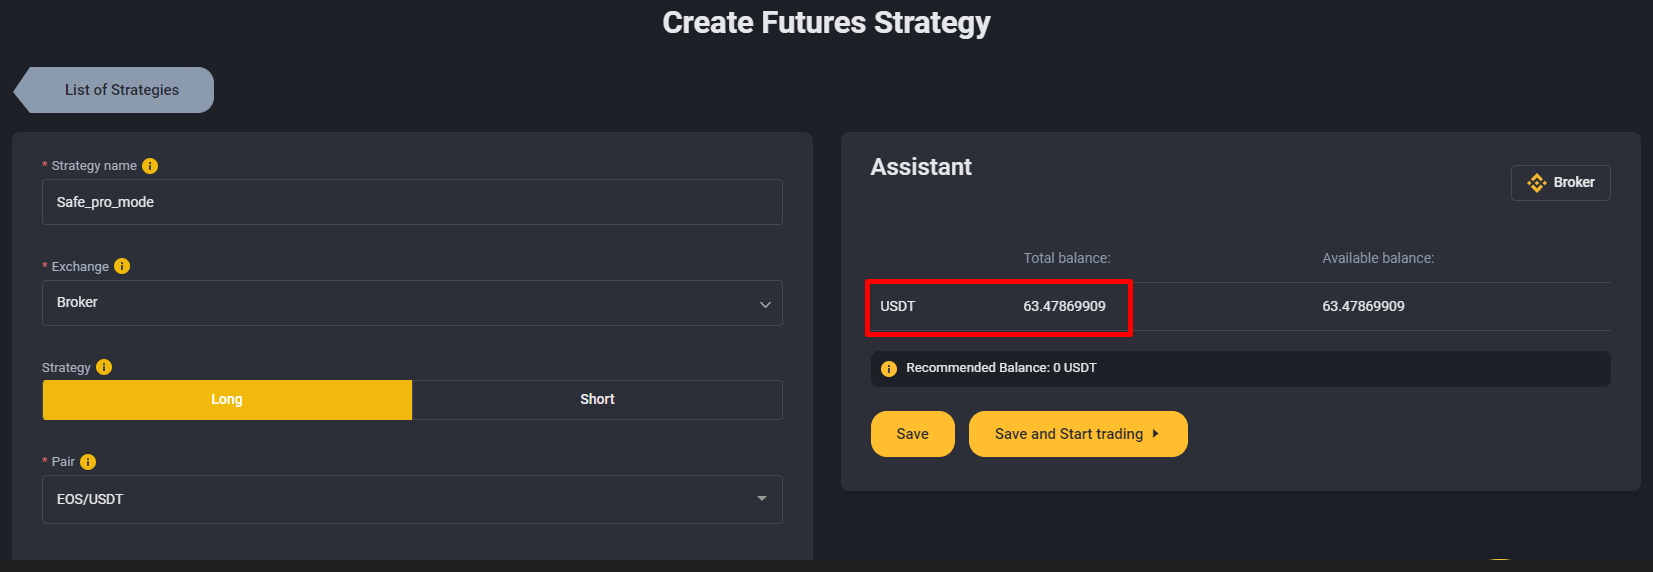The height and width of the screenshot is (572, 1653).
Task: Click the Binance logo on Broker button
Action: coord(1537,183)
